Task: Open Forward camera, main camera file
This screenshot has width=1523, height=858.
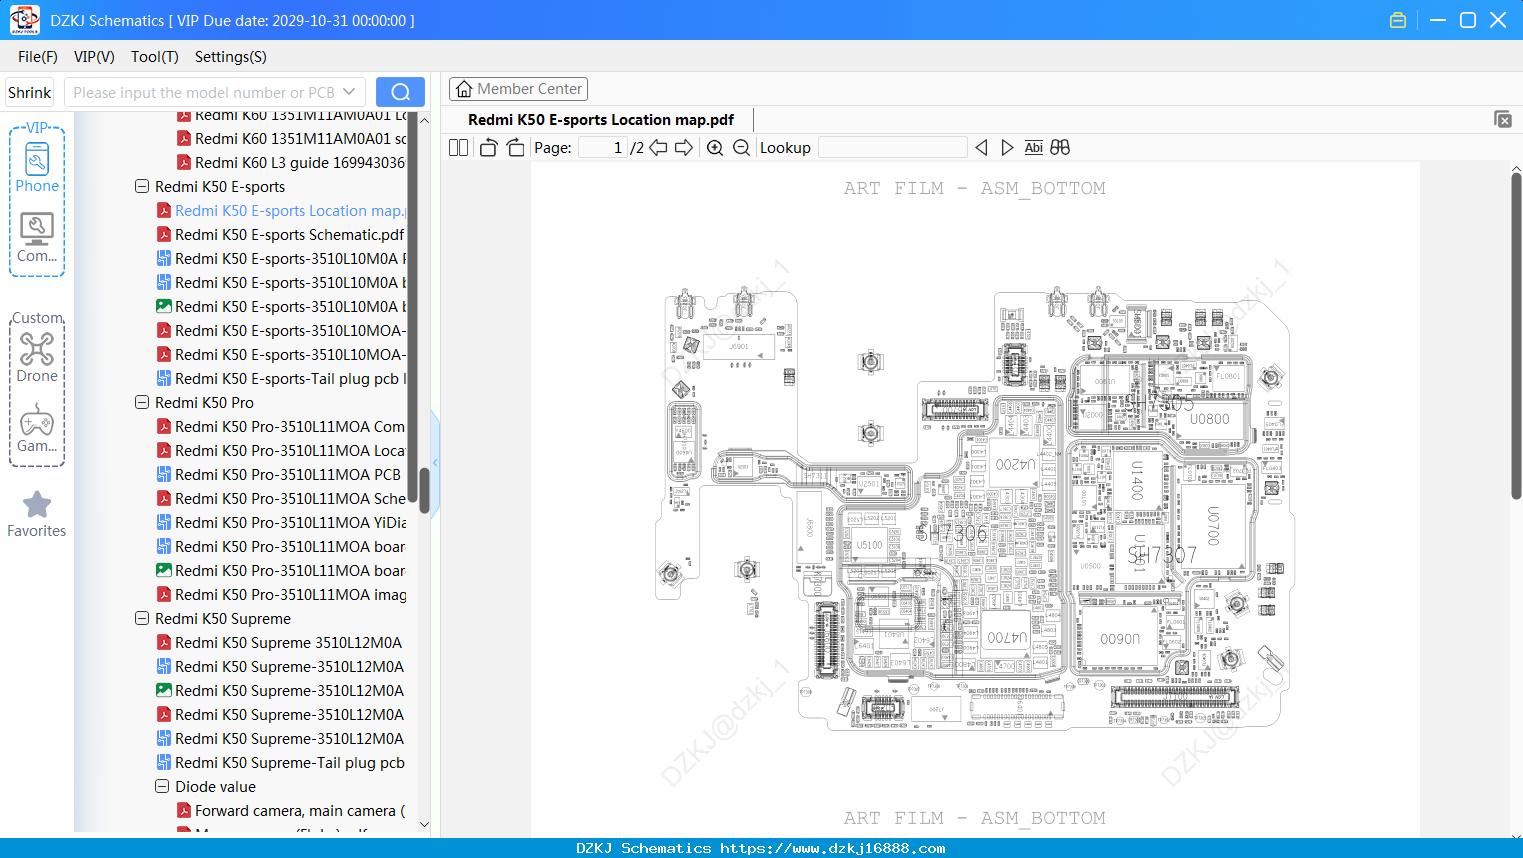Action: (291, 811)
